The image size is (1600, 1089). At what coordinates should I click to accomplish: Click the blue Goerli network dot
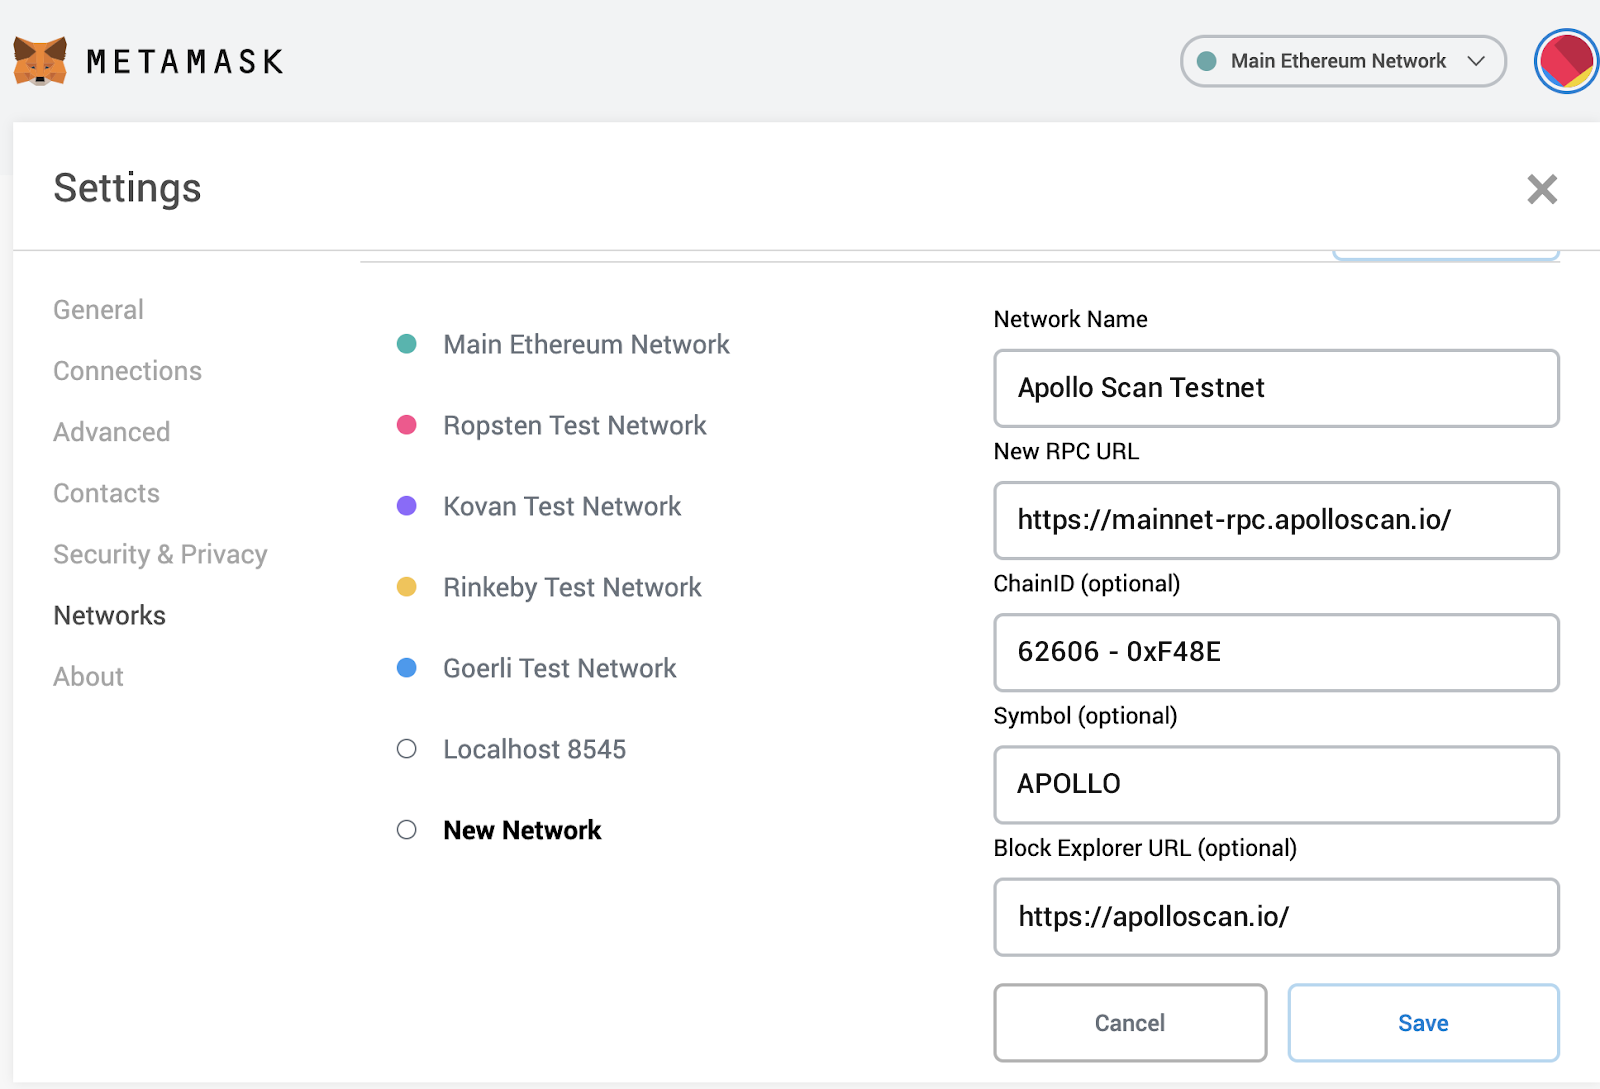[407, 668]
